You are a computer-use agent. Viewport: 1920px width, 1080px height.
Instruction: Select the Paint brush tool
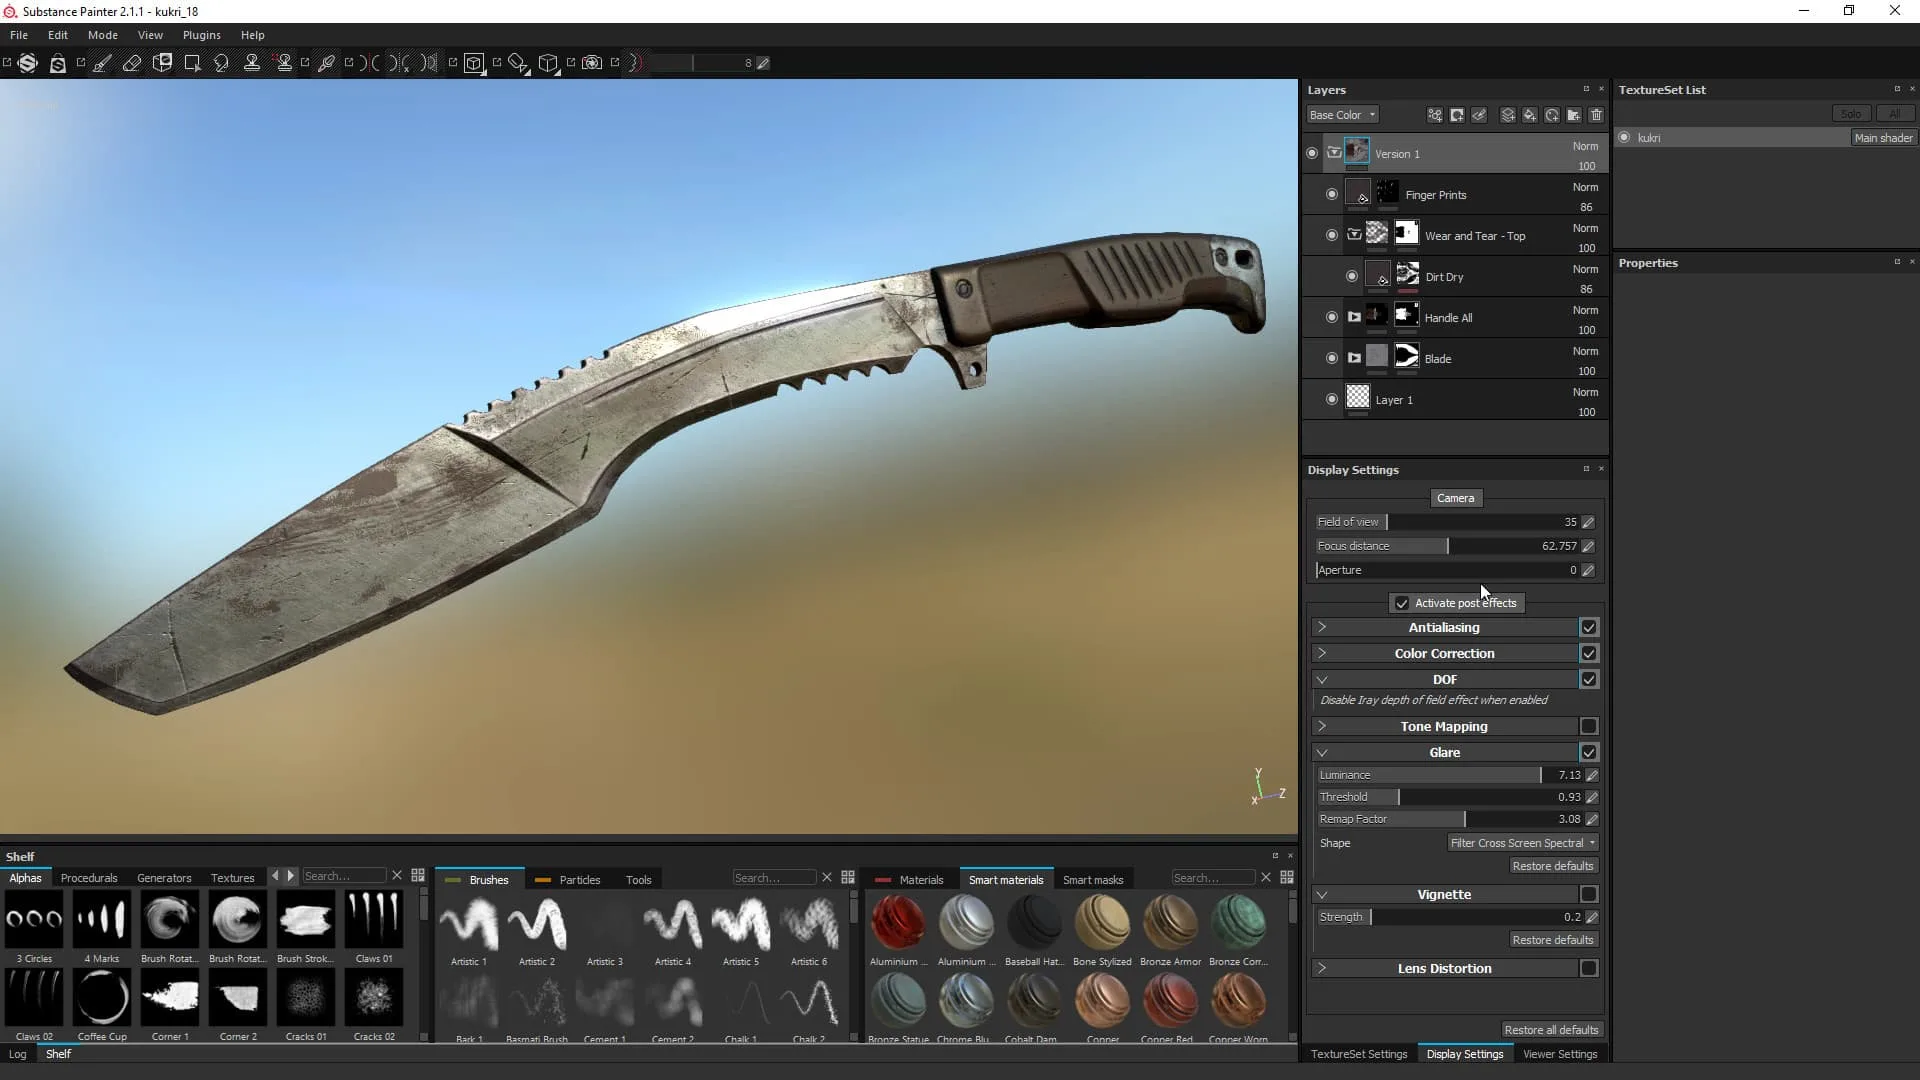click(102, 63)
